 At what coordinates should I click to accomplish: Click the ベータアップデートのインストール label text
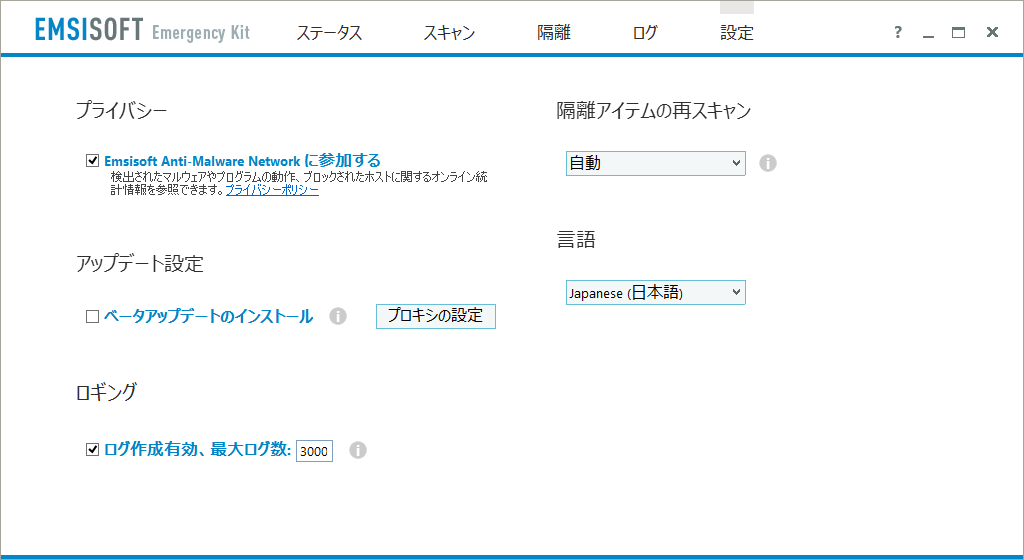pos(208,317)
